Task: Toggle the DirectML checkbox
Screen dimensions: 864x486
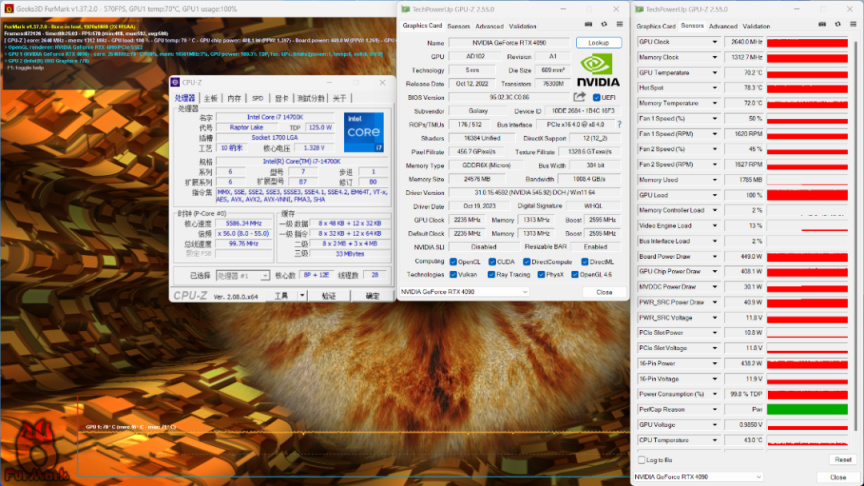Action: coord(585,262)
